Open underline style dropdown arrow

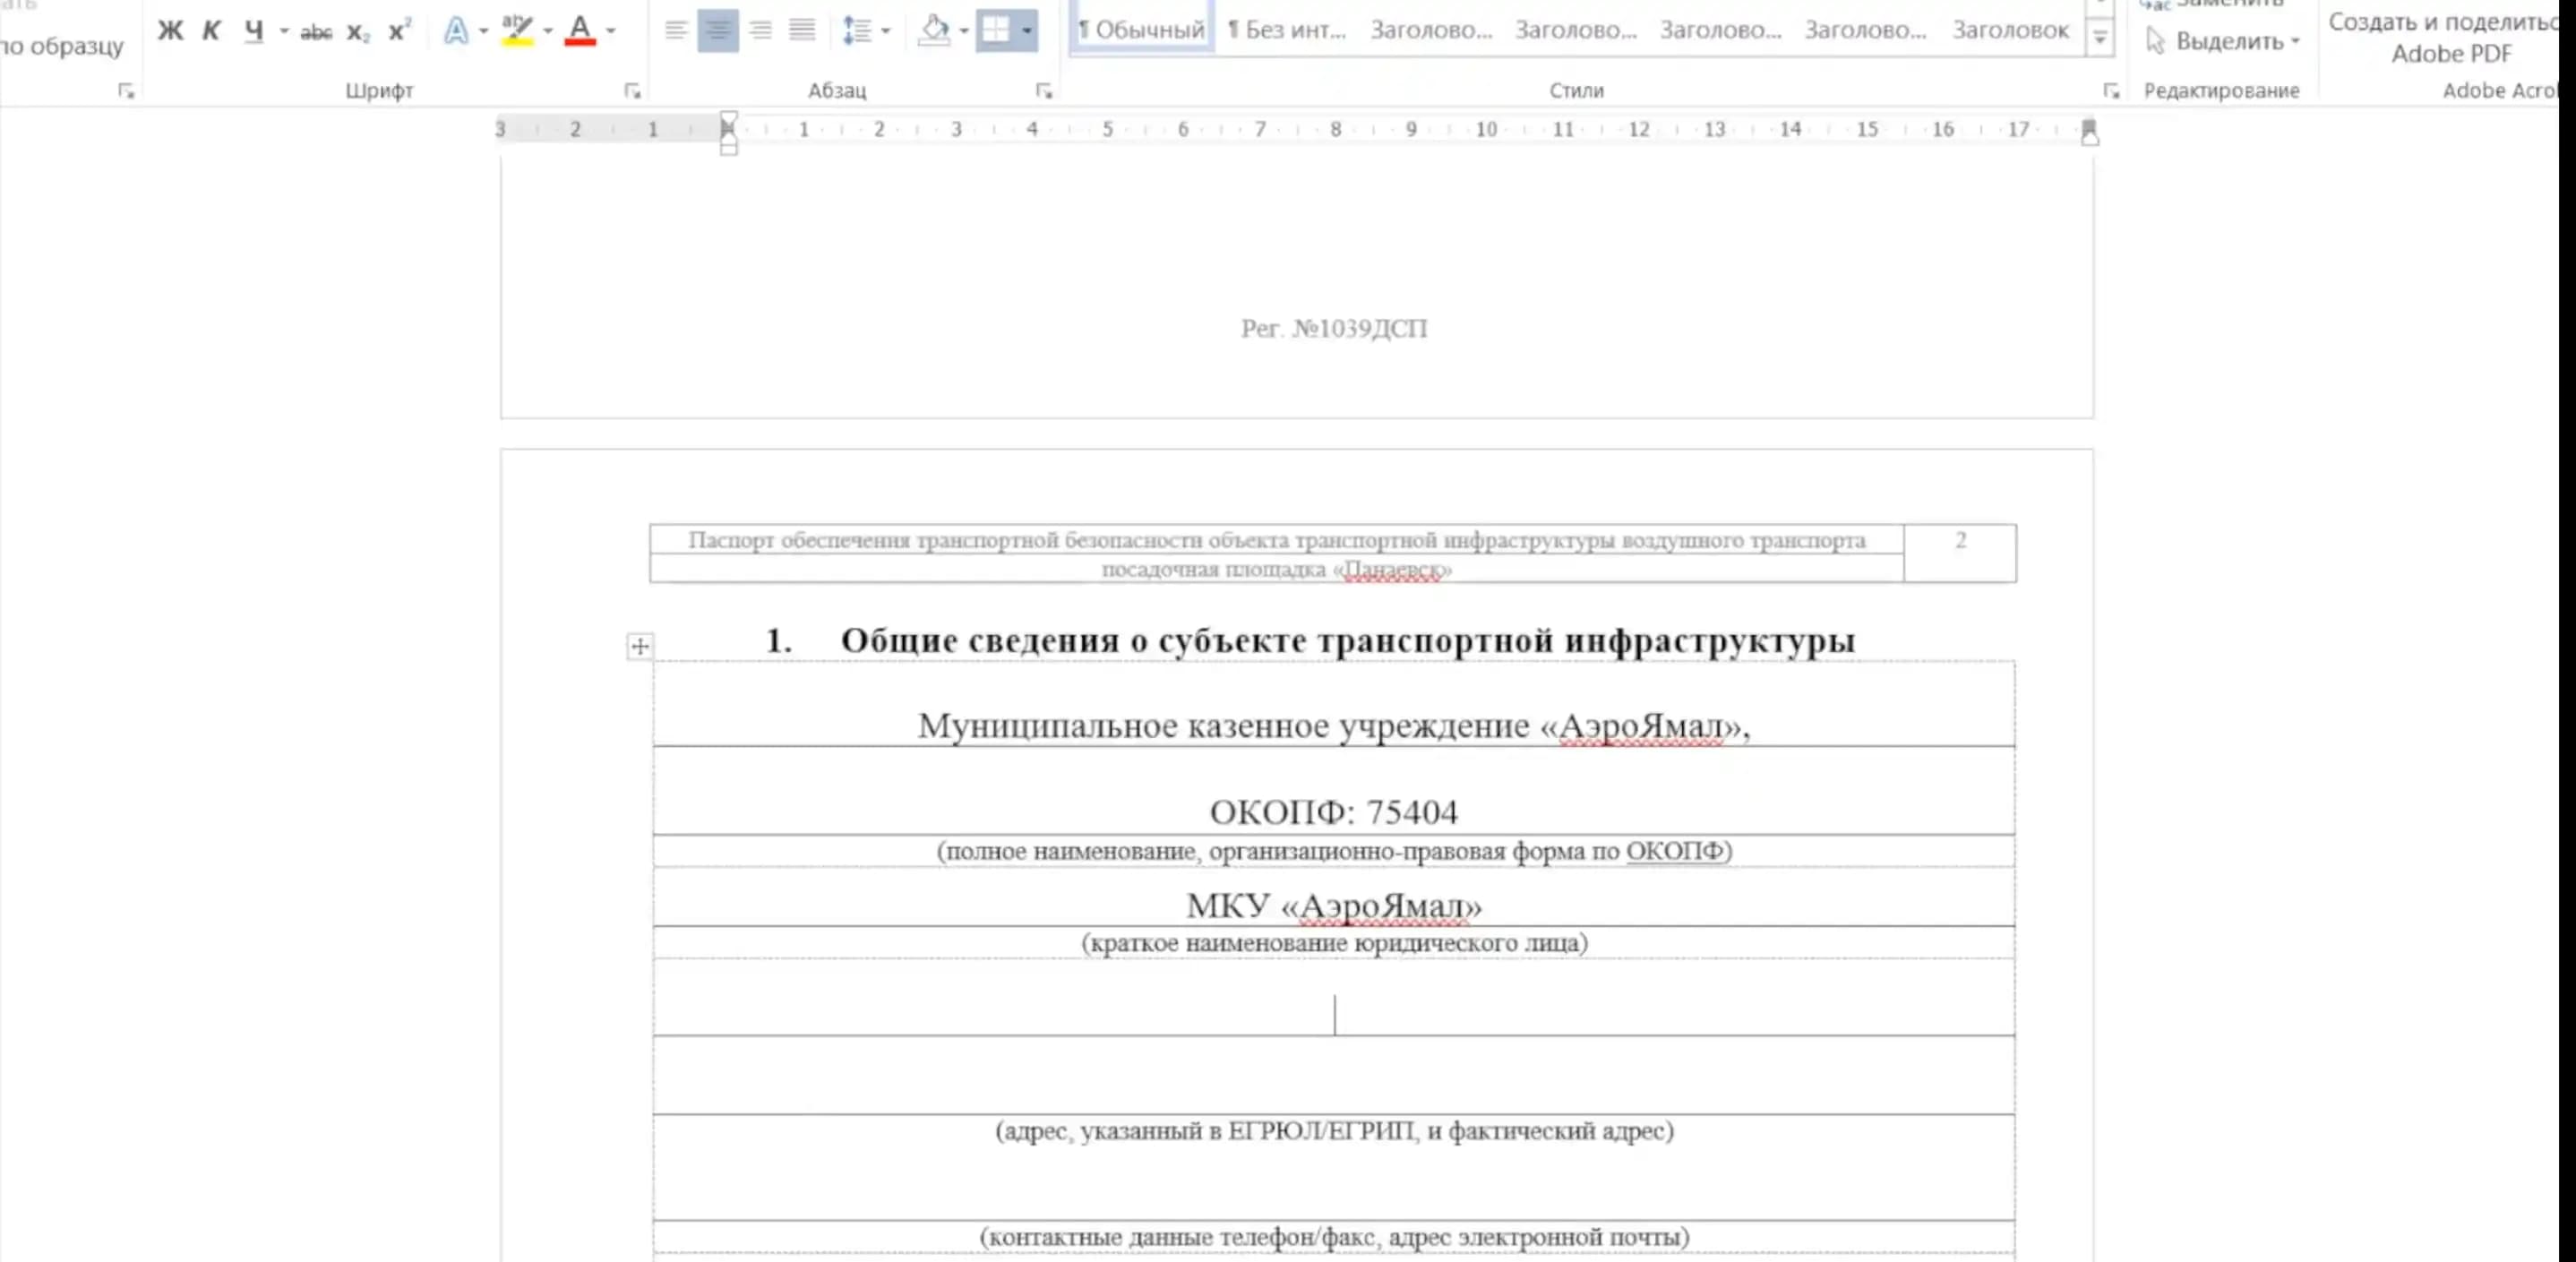pyautogui.click(x=284, y=31)
